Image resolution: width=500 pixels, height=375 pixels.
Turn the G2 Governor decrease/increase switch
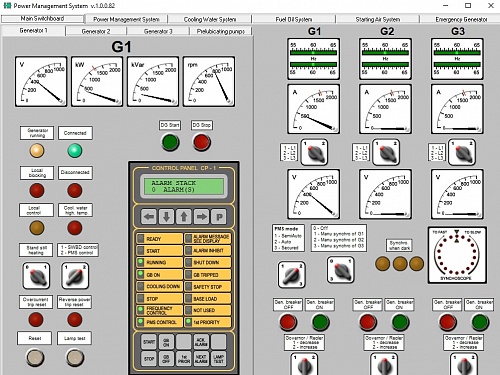384,364
